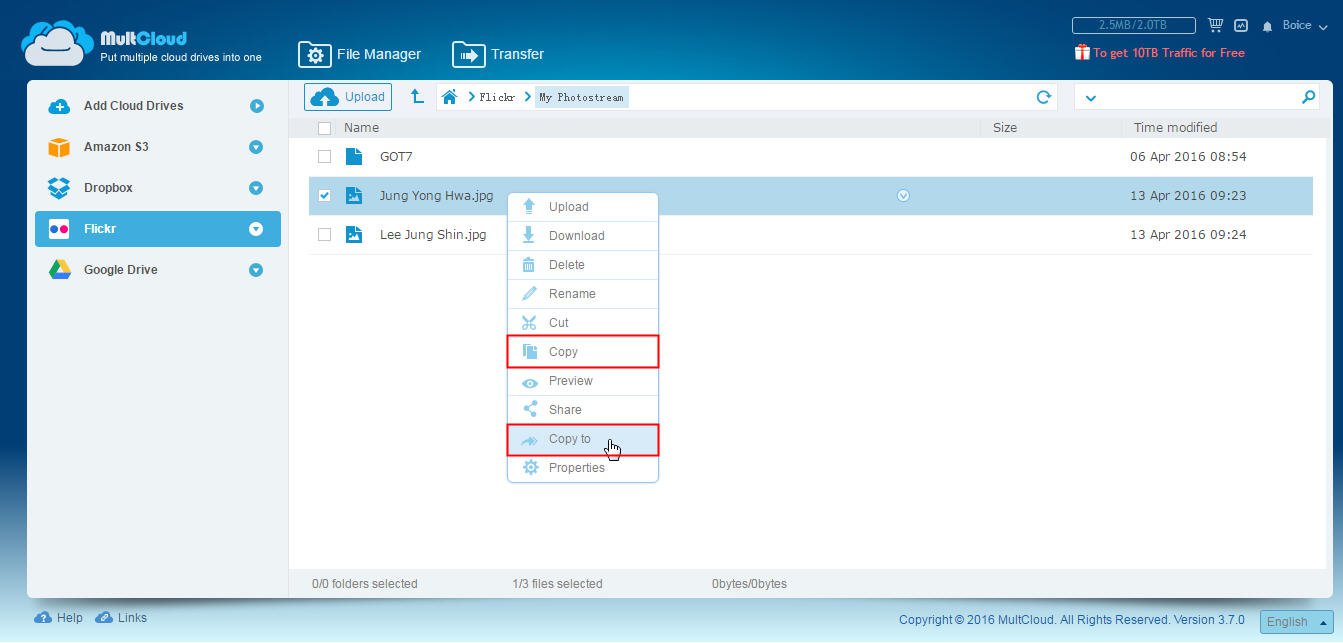Open the Jung Yong Hwa.jpg row dropdown arrow
The image size is (1343, 643).
pos(903,196)
